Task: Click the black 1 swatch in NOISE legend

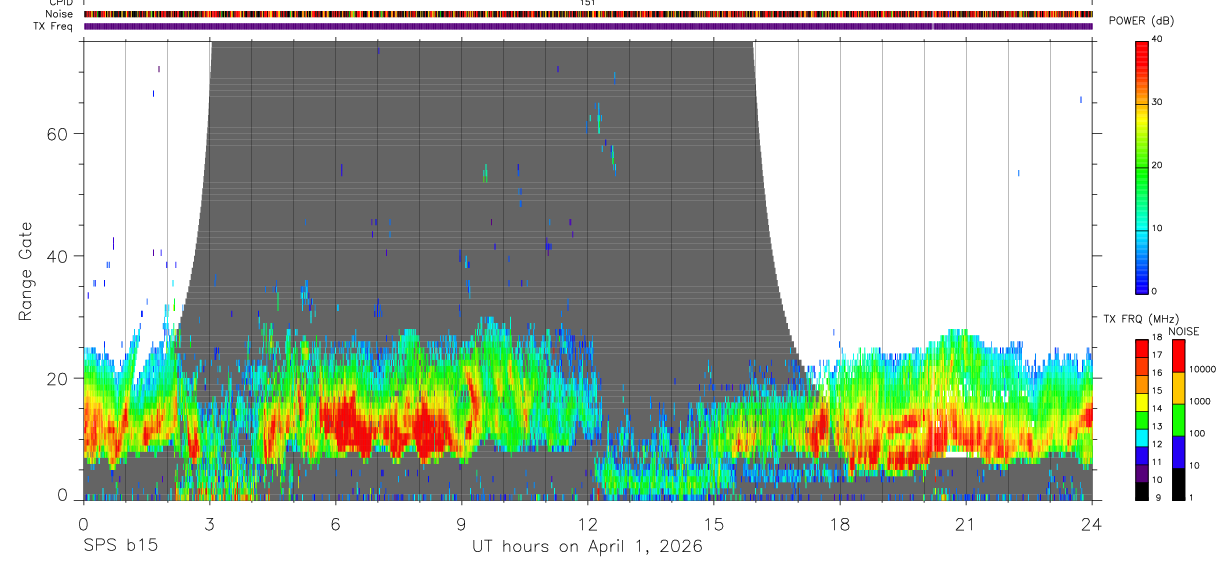Action: coord(1178,484)
